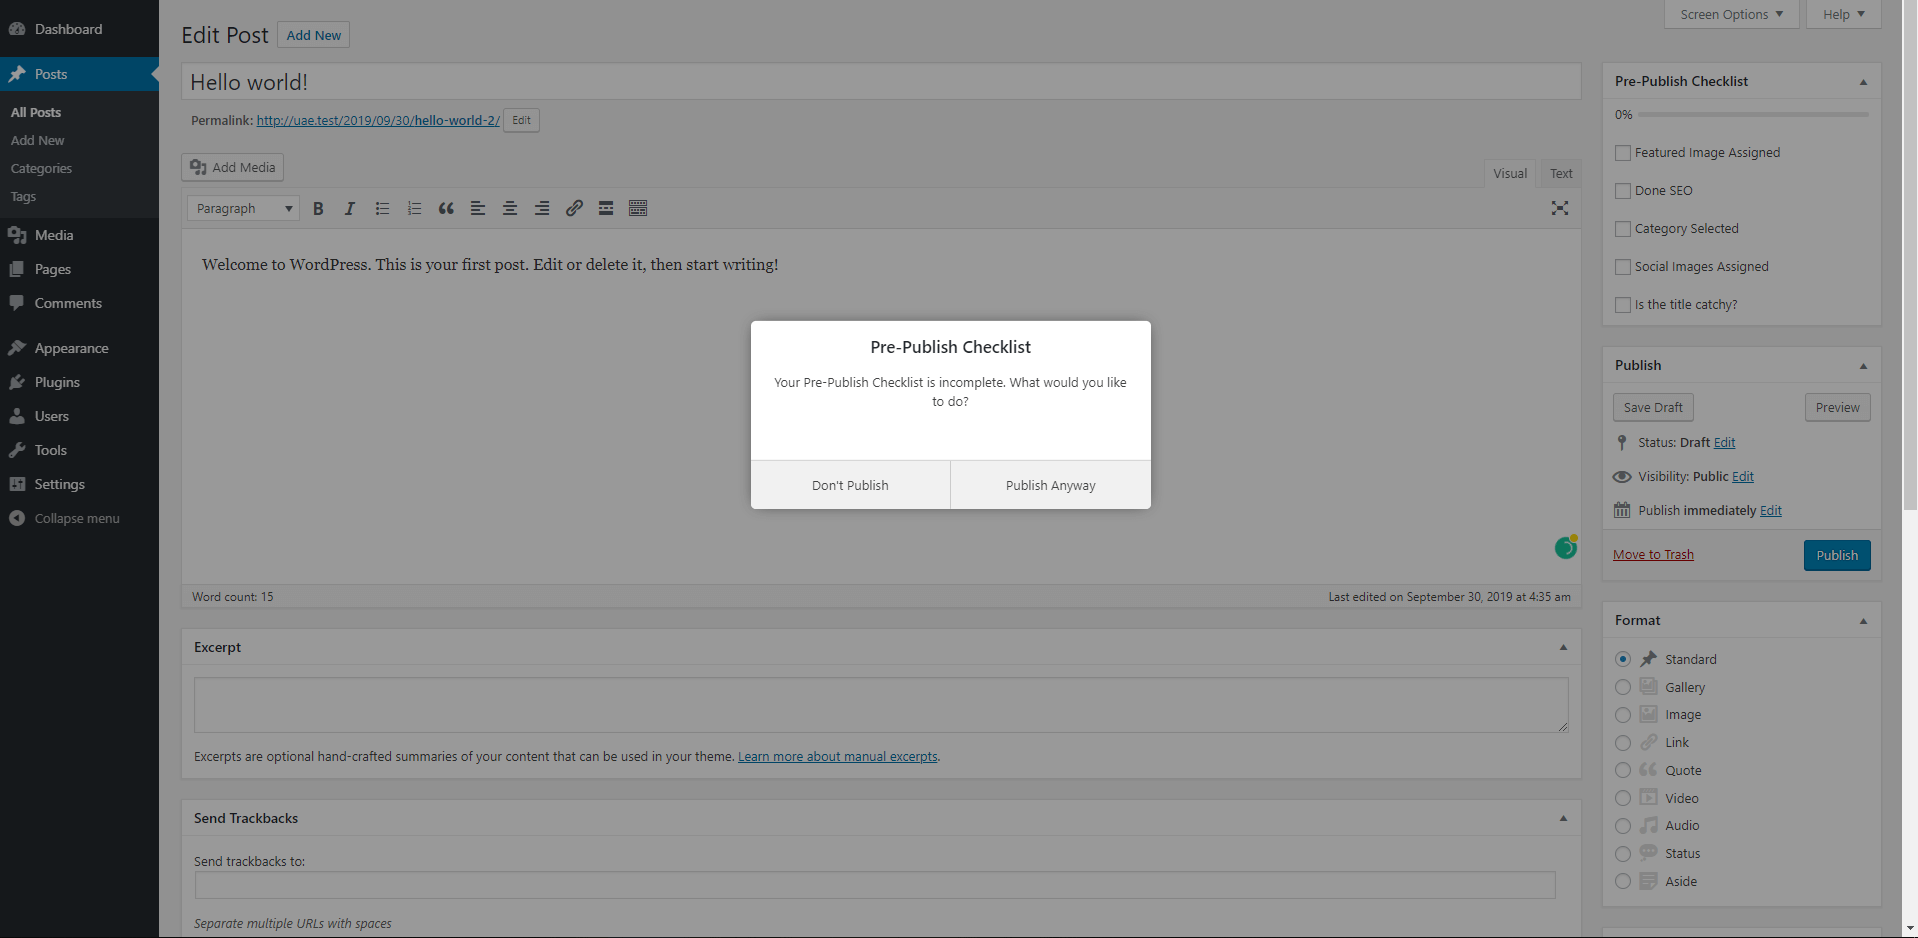This screenshot has width=1918, height=938.
Task: Click the Hello world! title field
Action: [x=881, y=82]
